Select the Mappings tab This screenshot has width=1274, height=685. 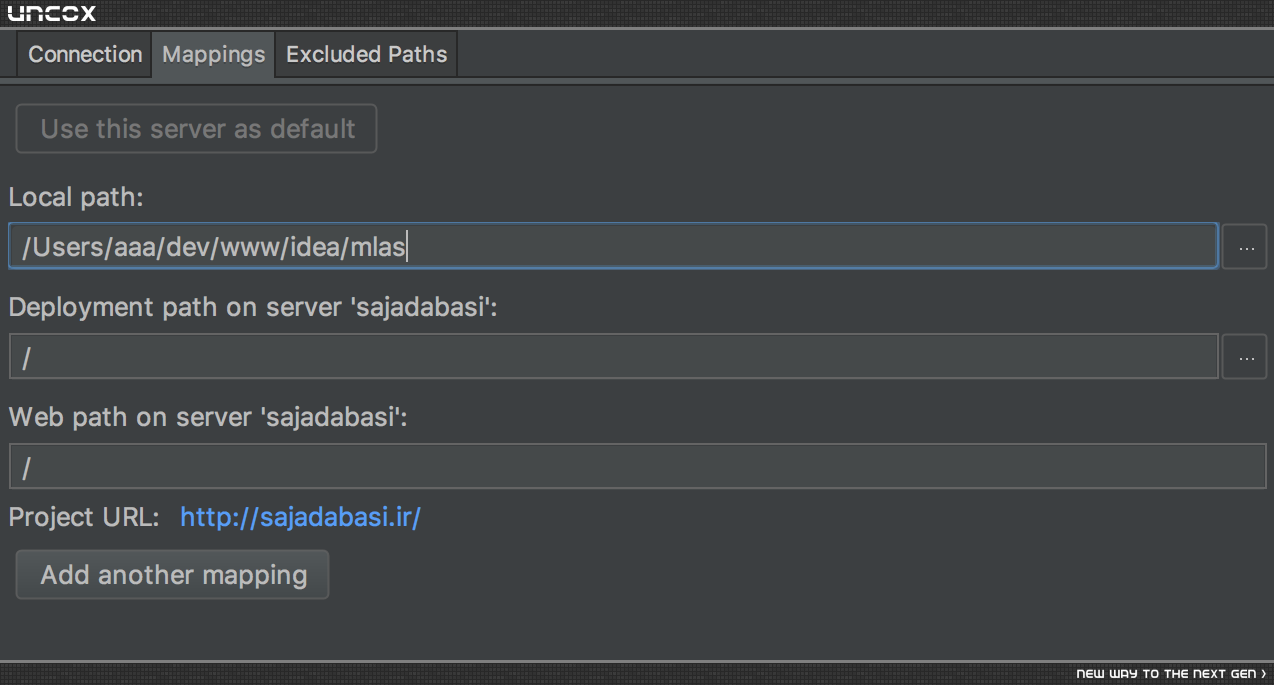[x=214, y=54]
